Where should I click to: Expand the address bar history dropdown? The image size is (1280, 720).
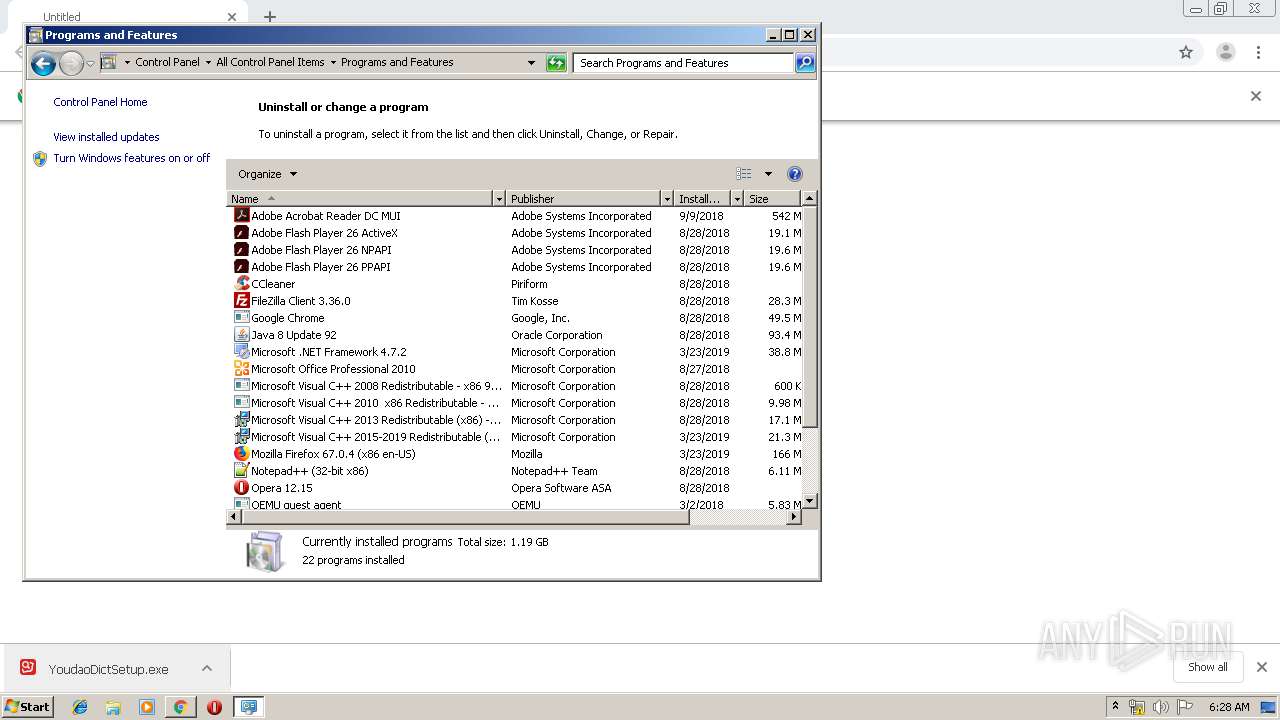[x=531, y=63]
